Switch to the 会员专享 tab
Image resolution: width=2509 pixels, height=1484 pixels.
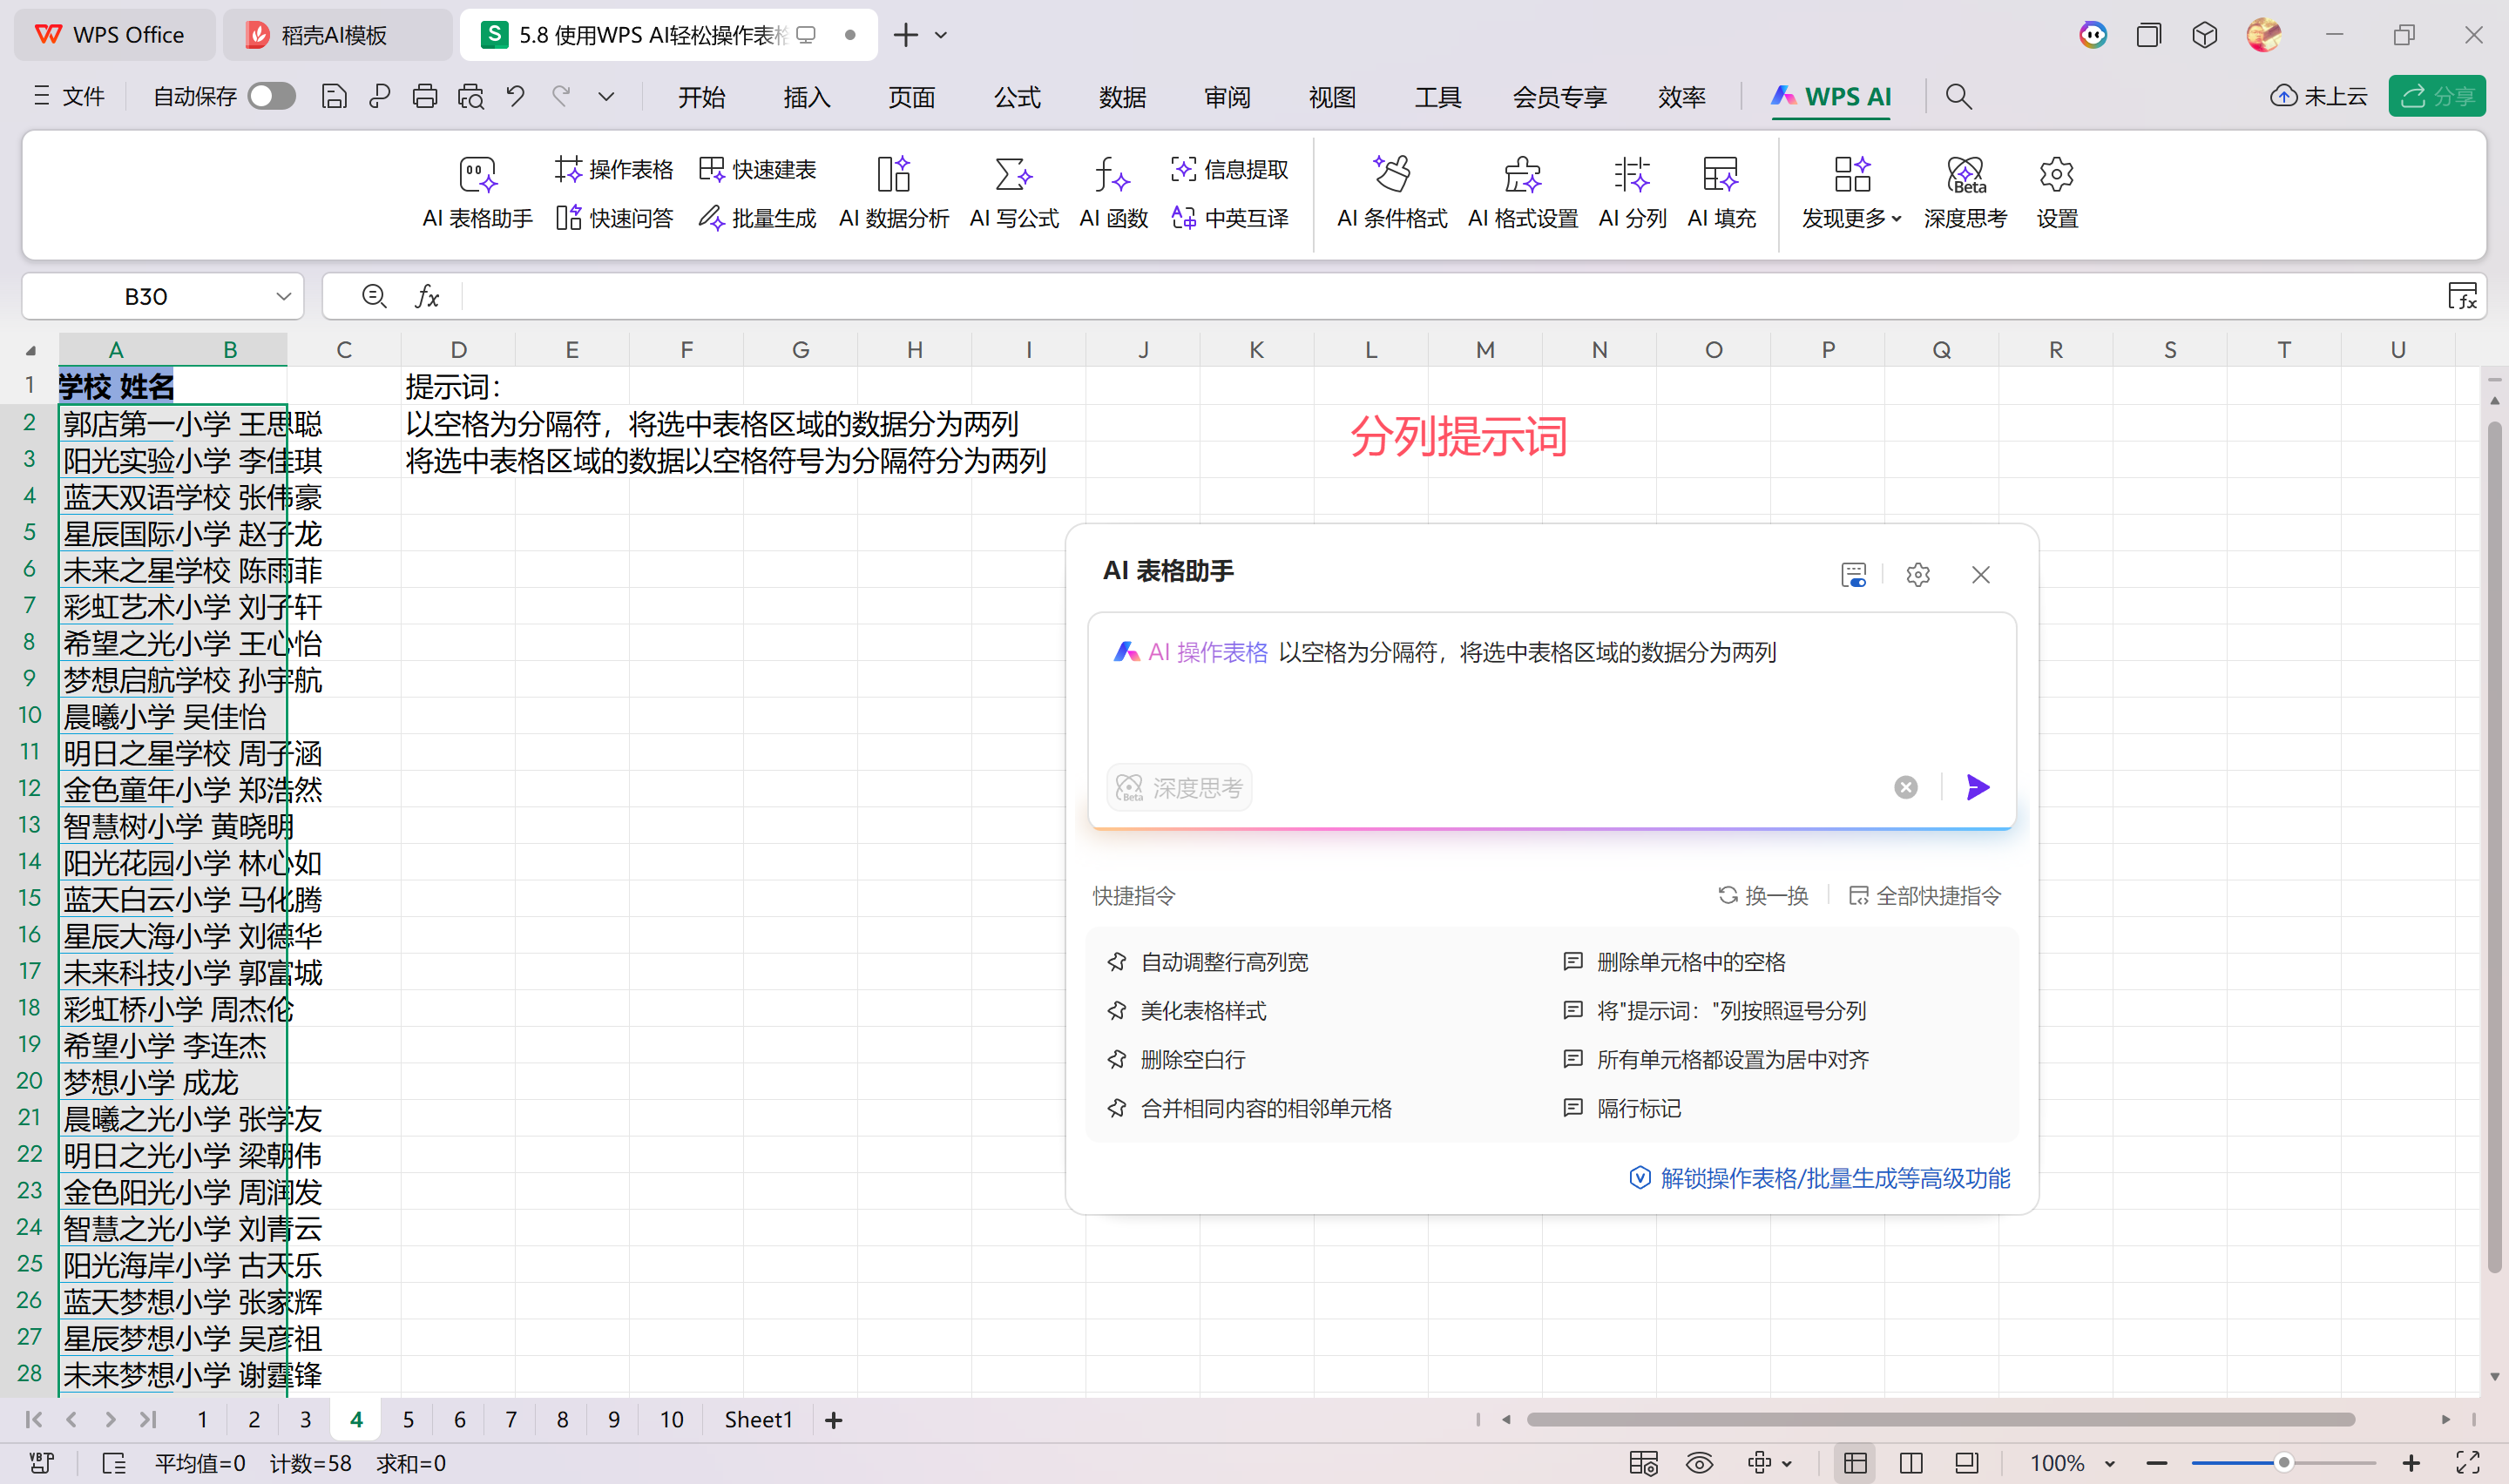click(1559, 96)
